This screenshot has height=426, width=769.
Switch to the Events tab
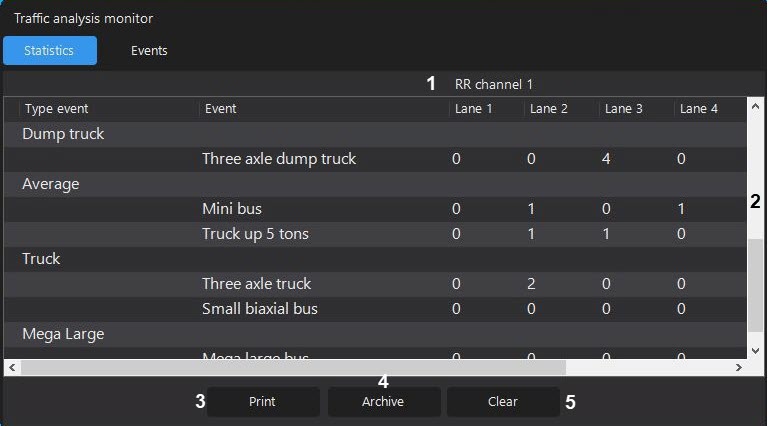click(x=149, y=50)
